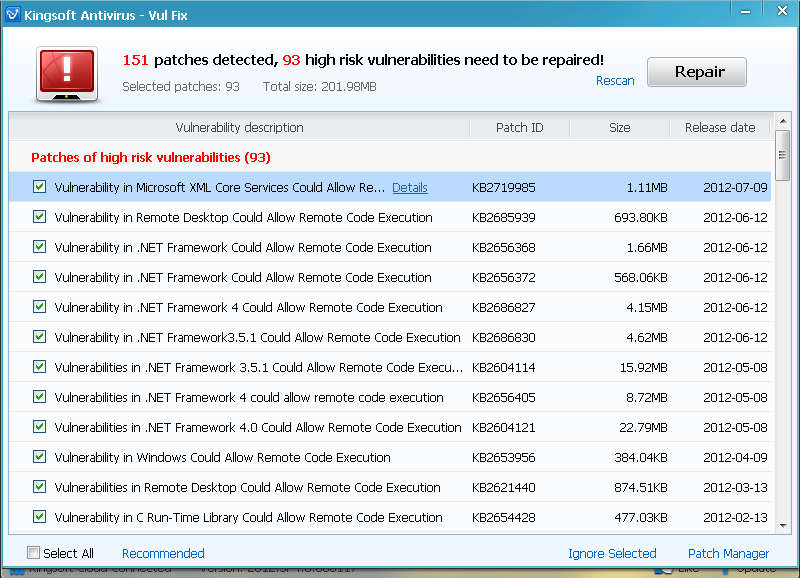Click the Kingsoft Antivirus title bar logo

tap(14, 15)
